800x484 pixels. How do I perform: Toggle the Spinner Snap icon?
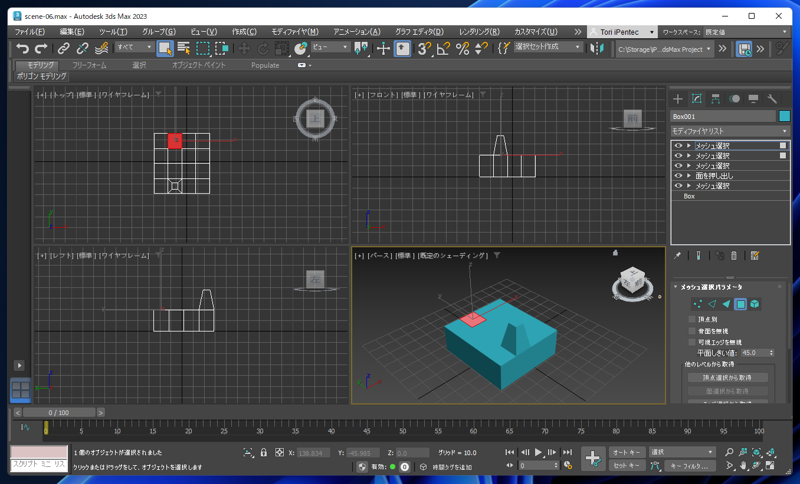[481, 48]
